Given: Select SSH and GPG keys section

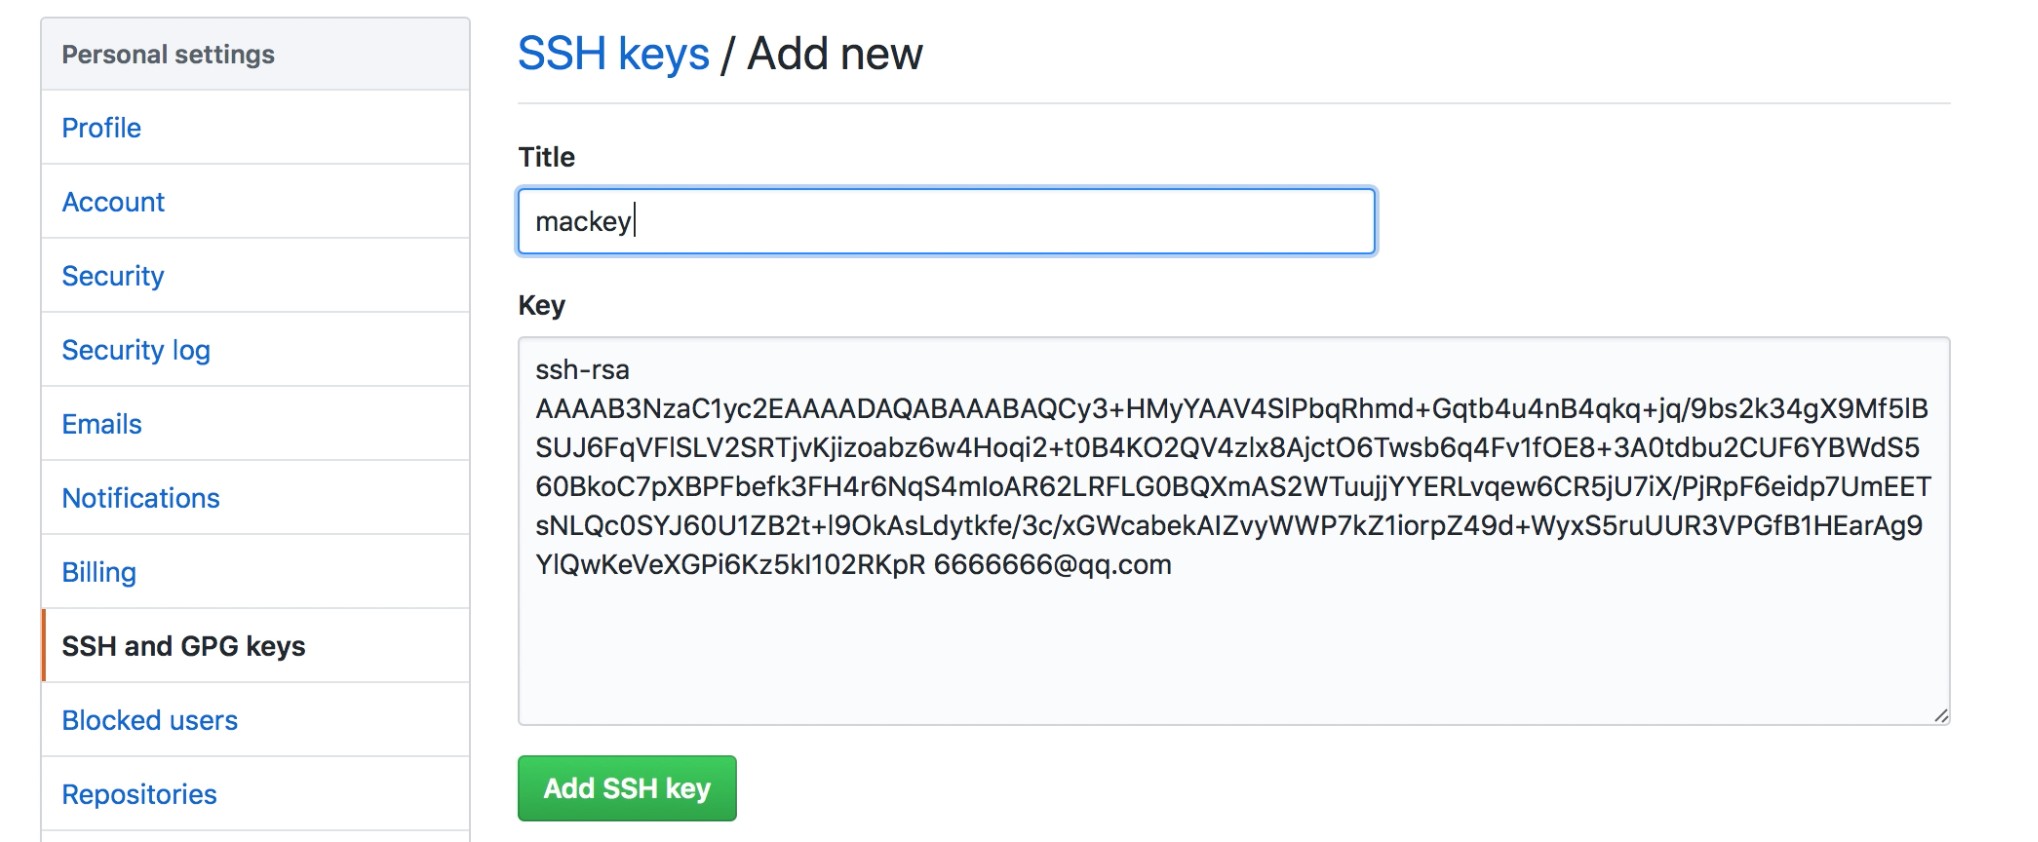Looking at the screenshot, I should click(x=186, y=646).
